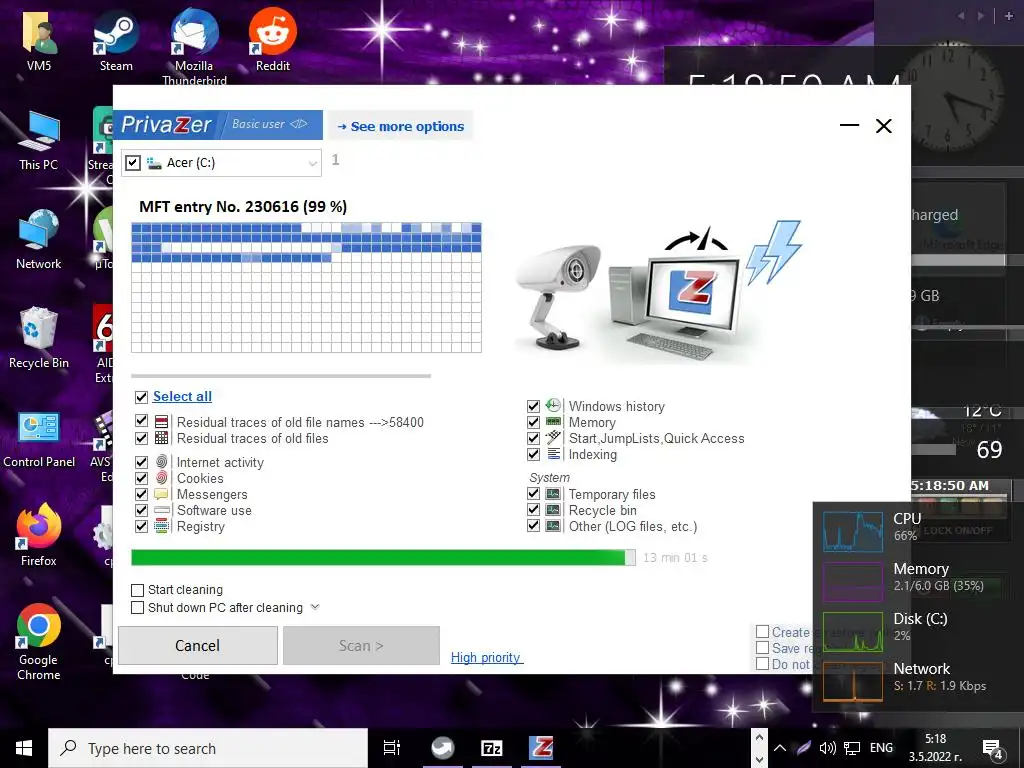Viewport: 1024px width, 768px height.
Task: Toggle the Internet activity checkbox
Action: [x=141, y=462]
